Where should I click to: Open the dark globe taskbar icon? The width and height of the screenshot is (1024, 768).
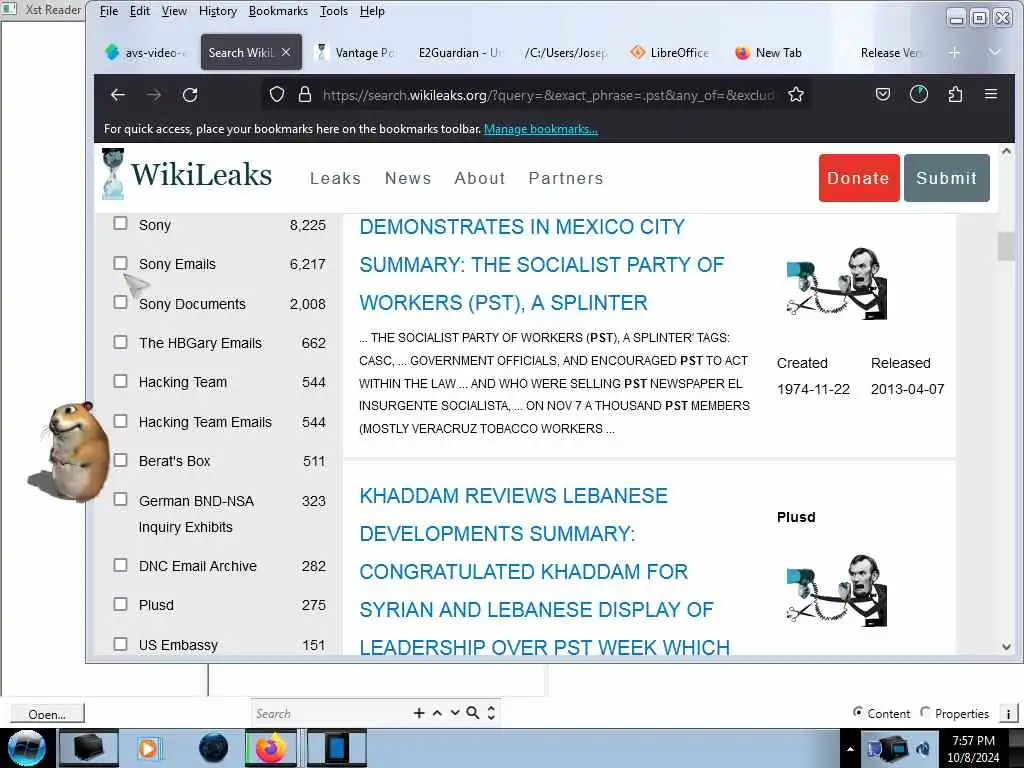(x=214, y=748)
